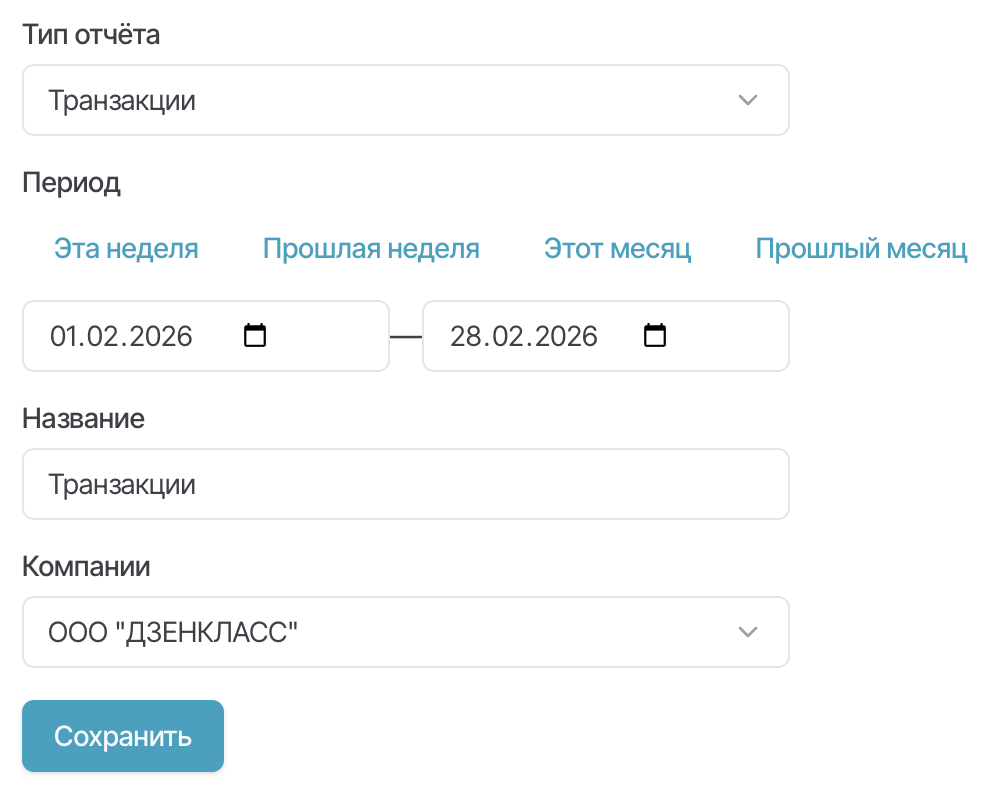Pick the Прошлый месяц period shortcut
The width and height of the screenshot is (984, 790).
pos(861,248)
